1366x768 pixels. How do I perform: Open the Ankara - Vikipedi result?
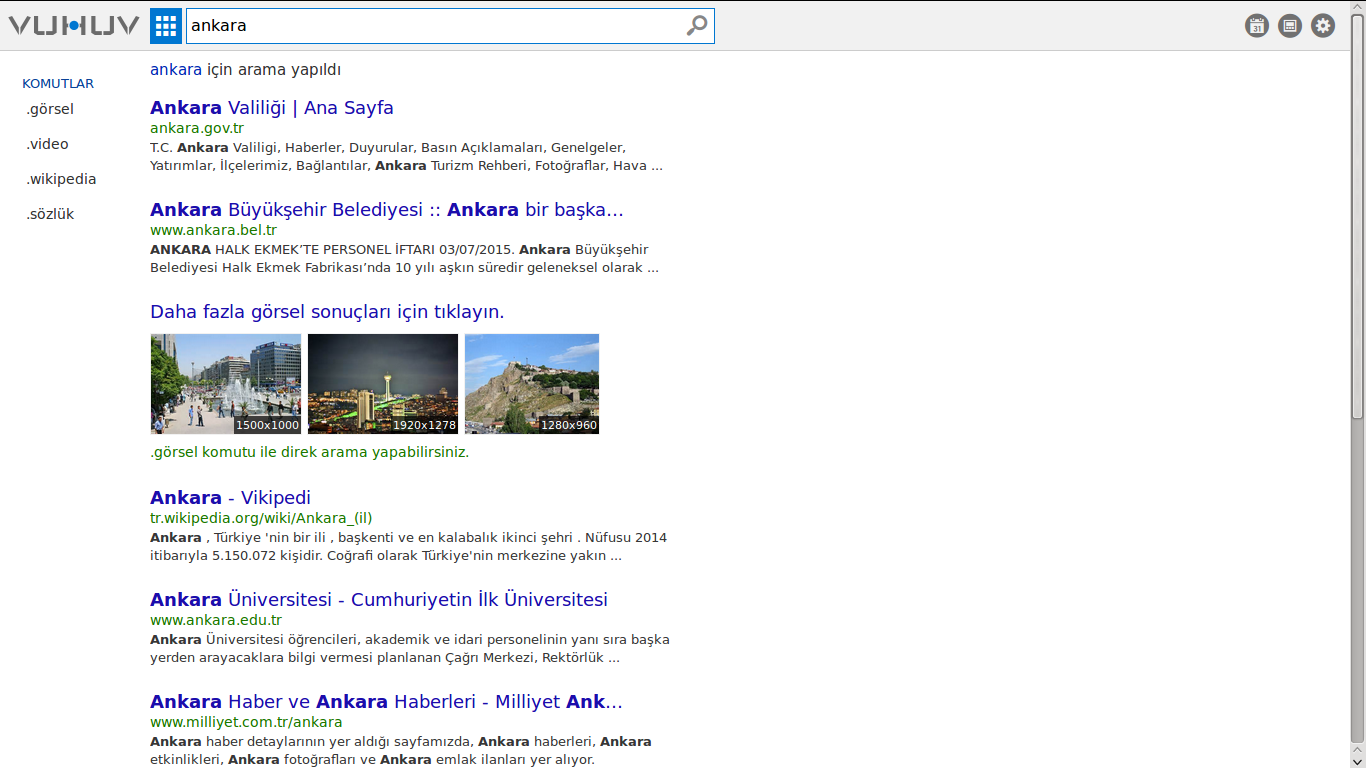coord(230,498)
